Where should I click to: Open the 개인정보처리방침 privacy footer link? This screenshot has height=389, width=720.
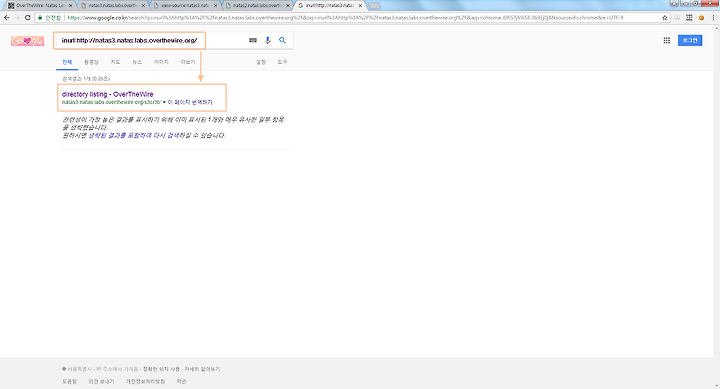145,381
